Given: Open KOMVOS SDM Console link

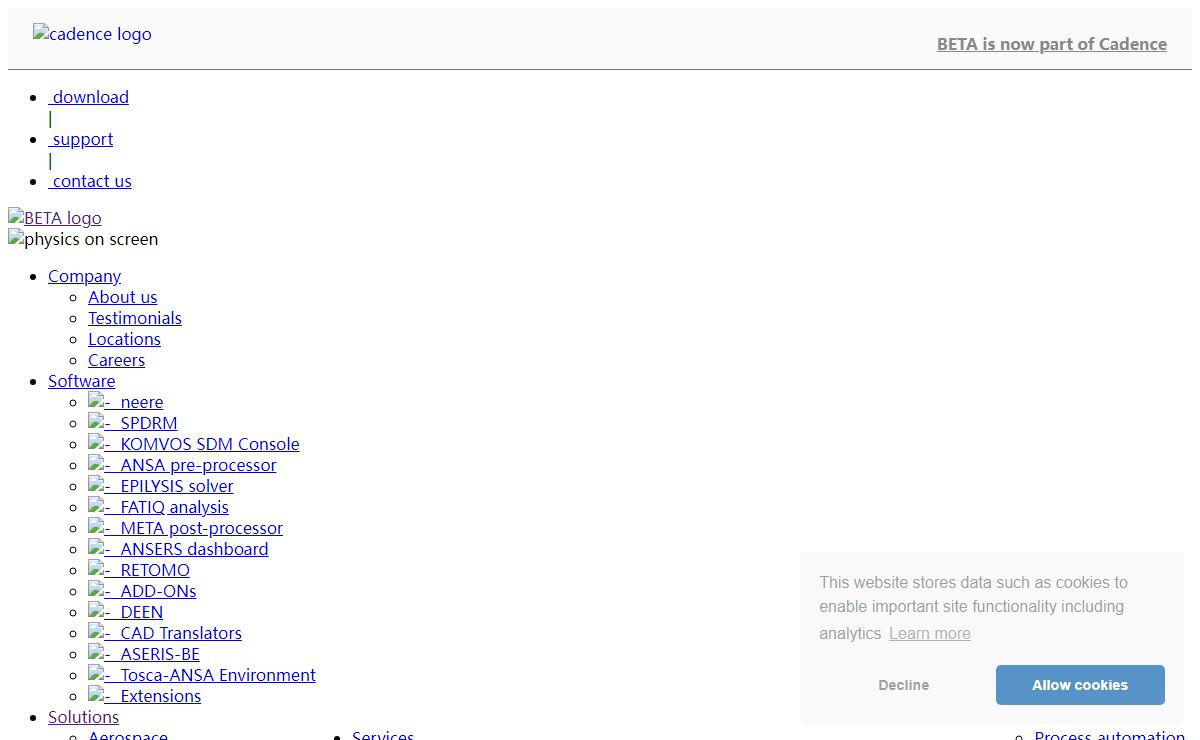Looking at the screenshot, I should pos(194,444).
